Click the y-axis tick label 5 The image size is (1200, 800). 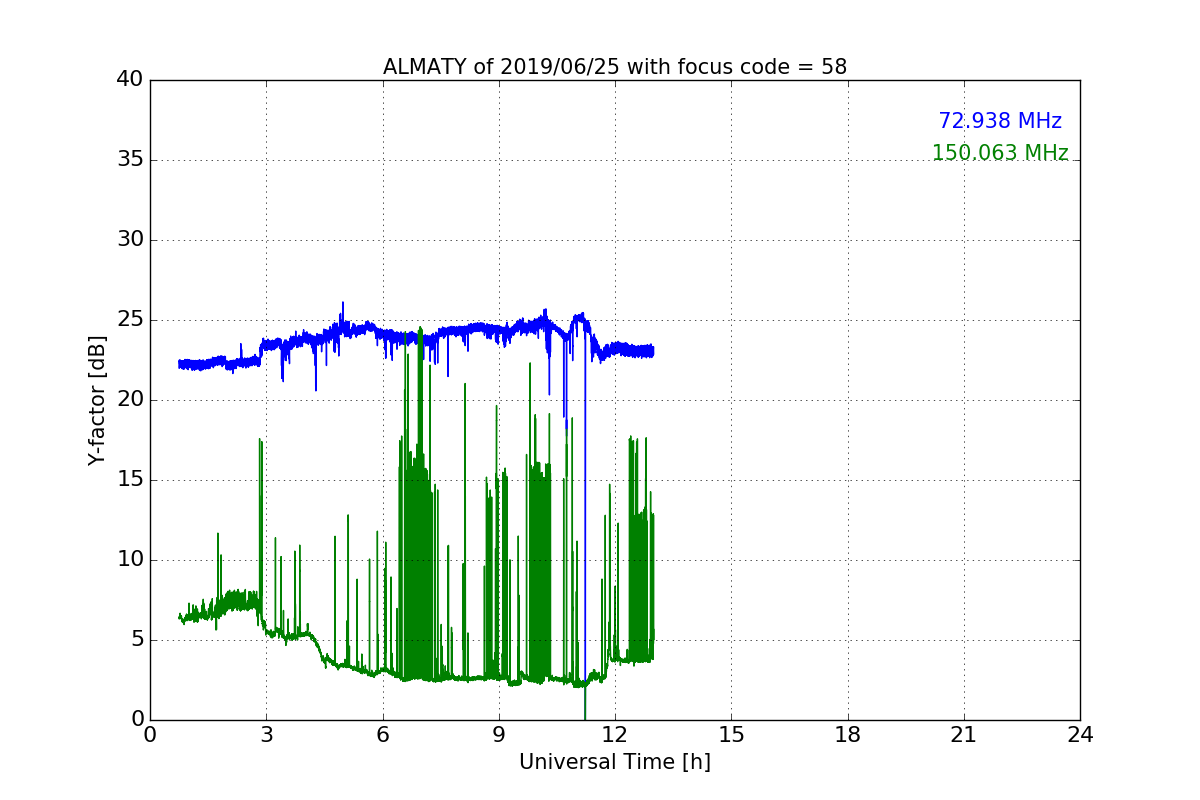[137, 640]
